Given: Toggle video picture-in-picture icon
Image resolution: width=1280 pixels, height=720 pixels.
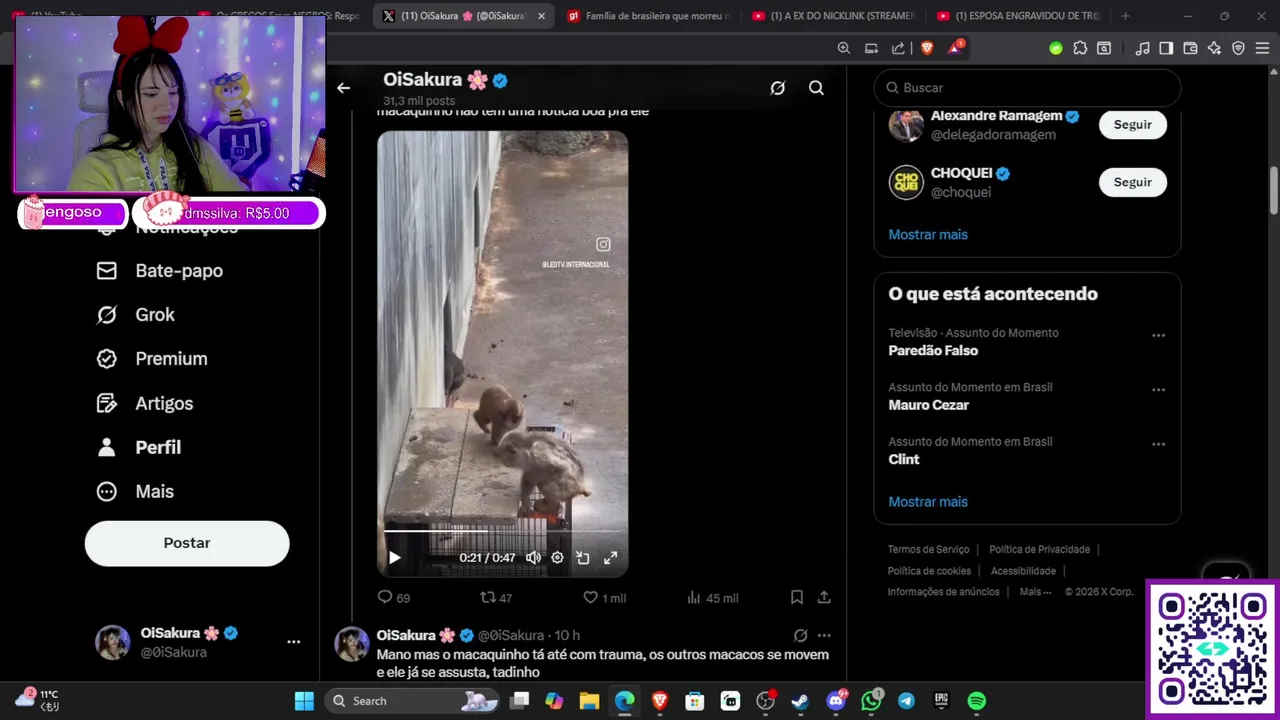Looking at the screenshot, I should (x=583, y=558).
